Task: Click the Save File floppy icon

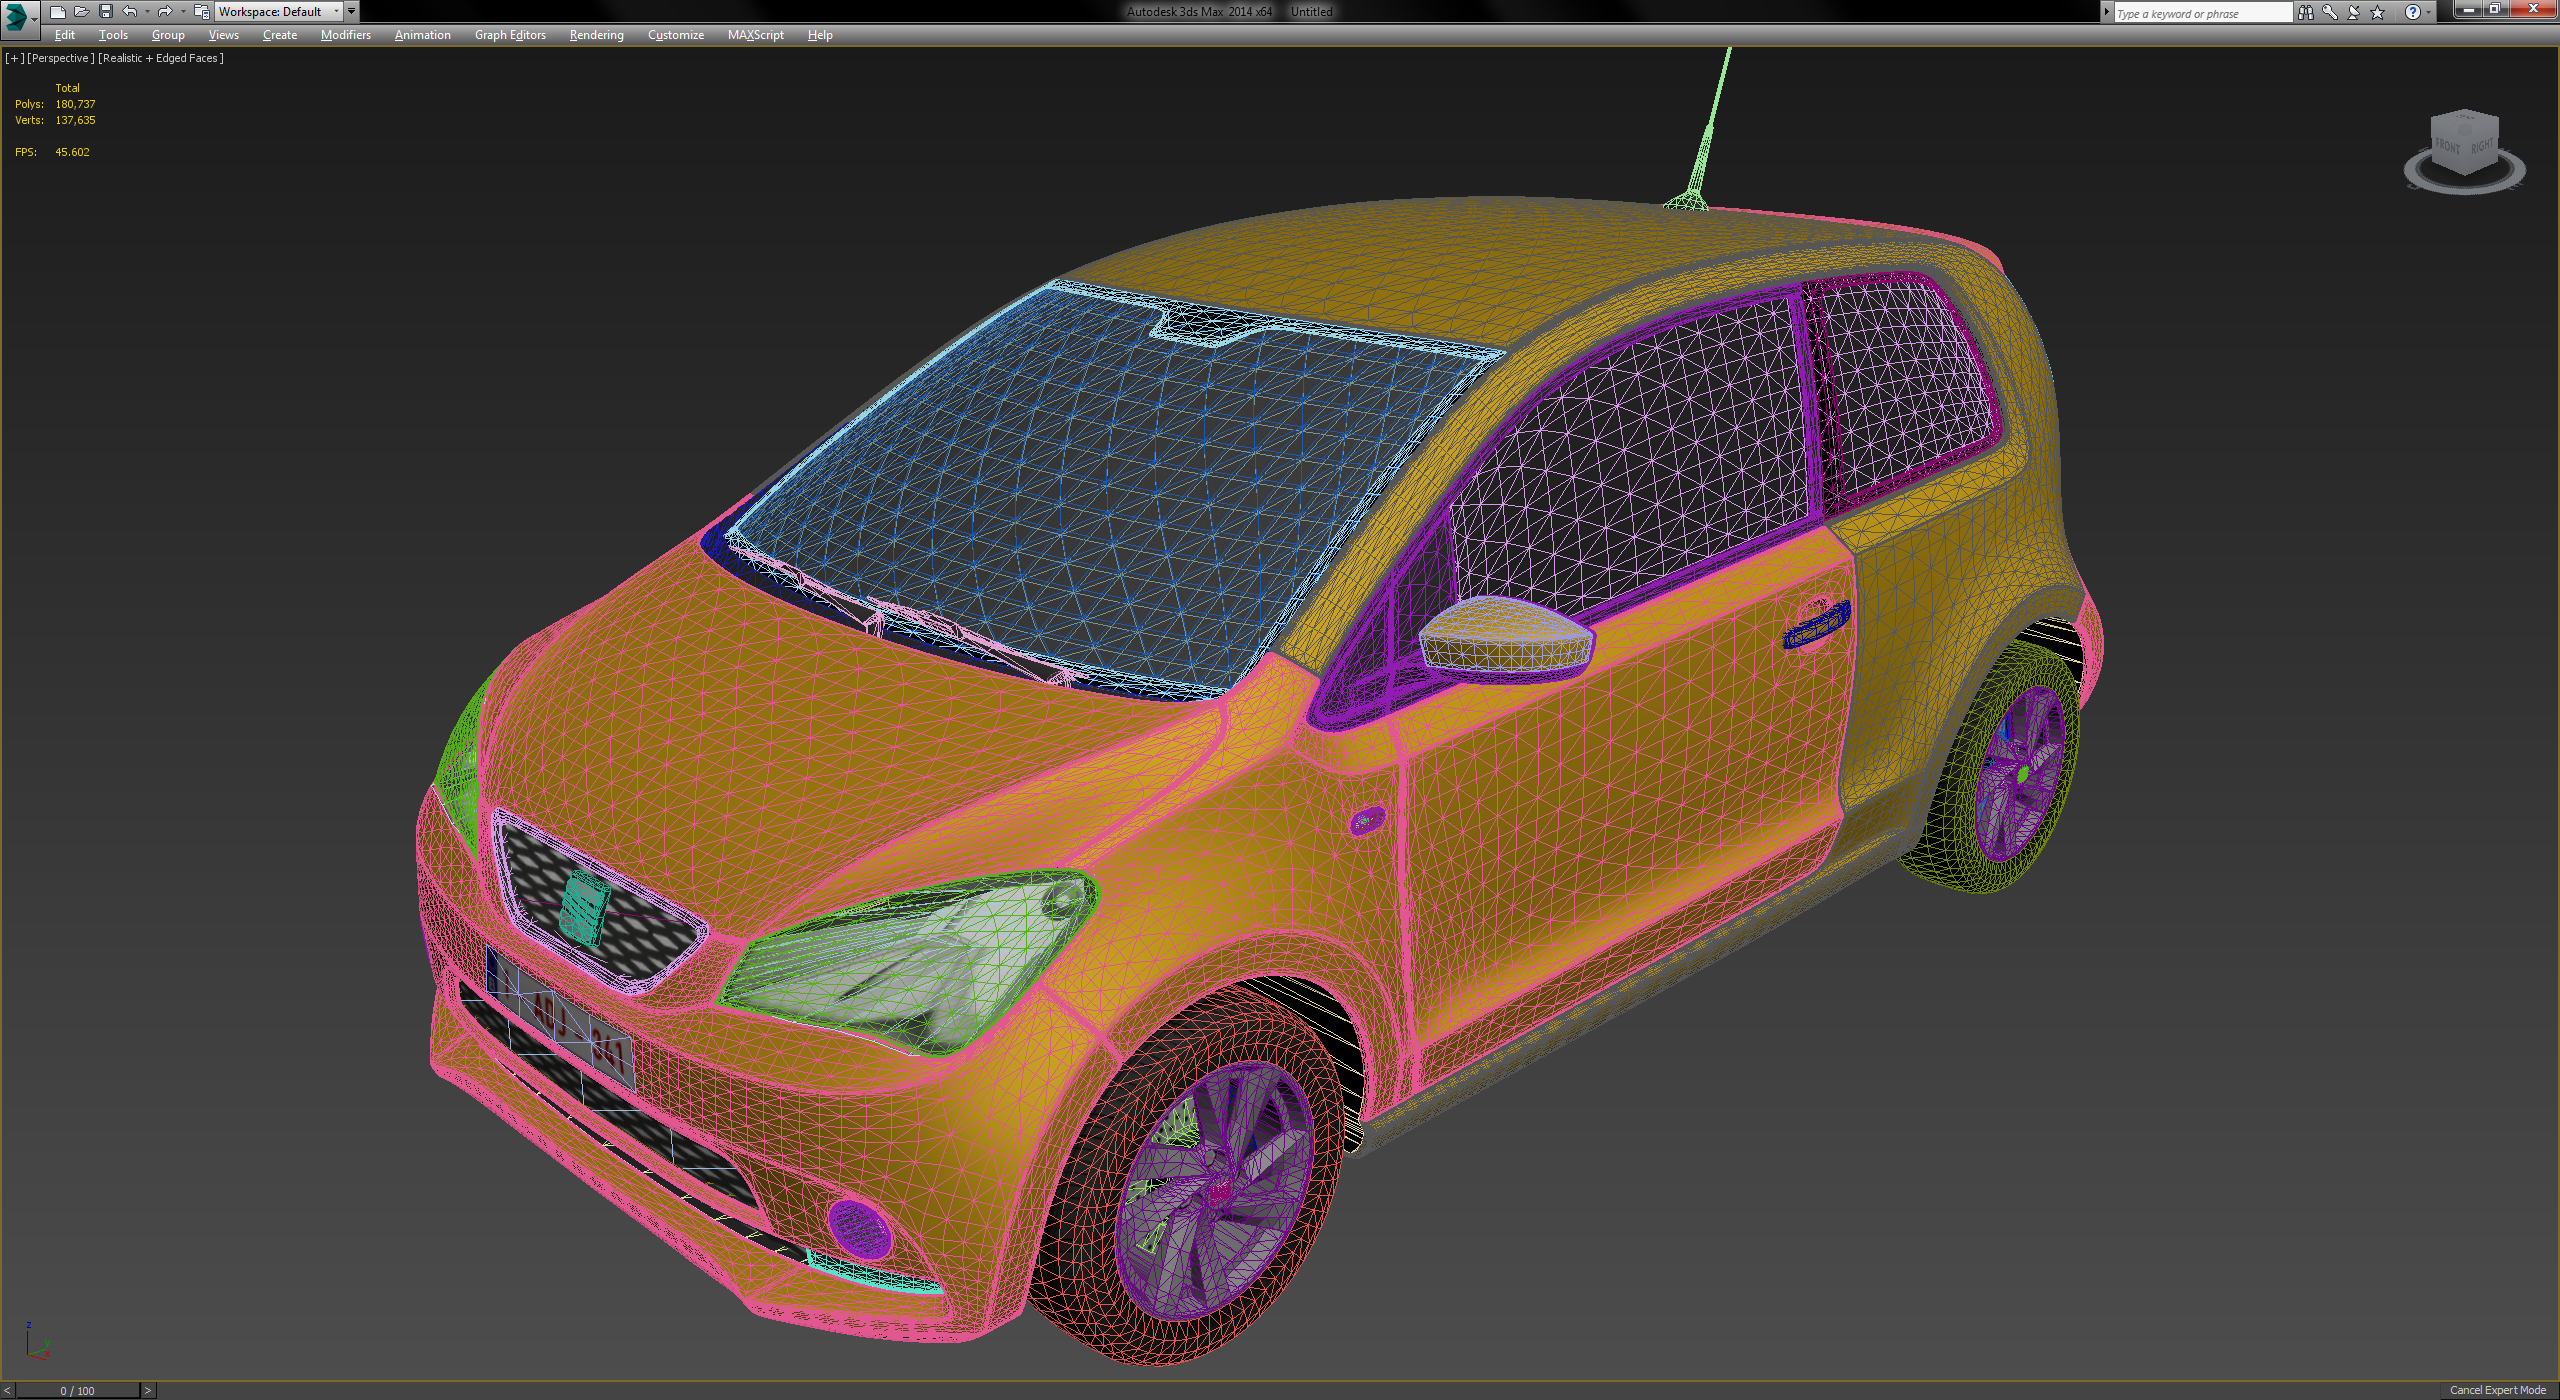Action: [x=105, y=12]
